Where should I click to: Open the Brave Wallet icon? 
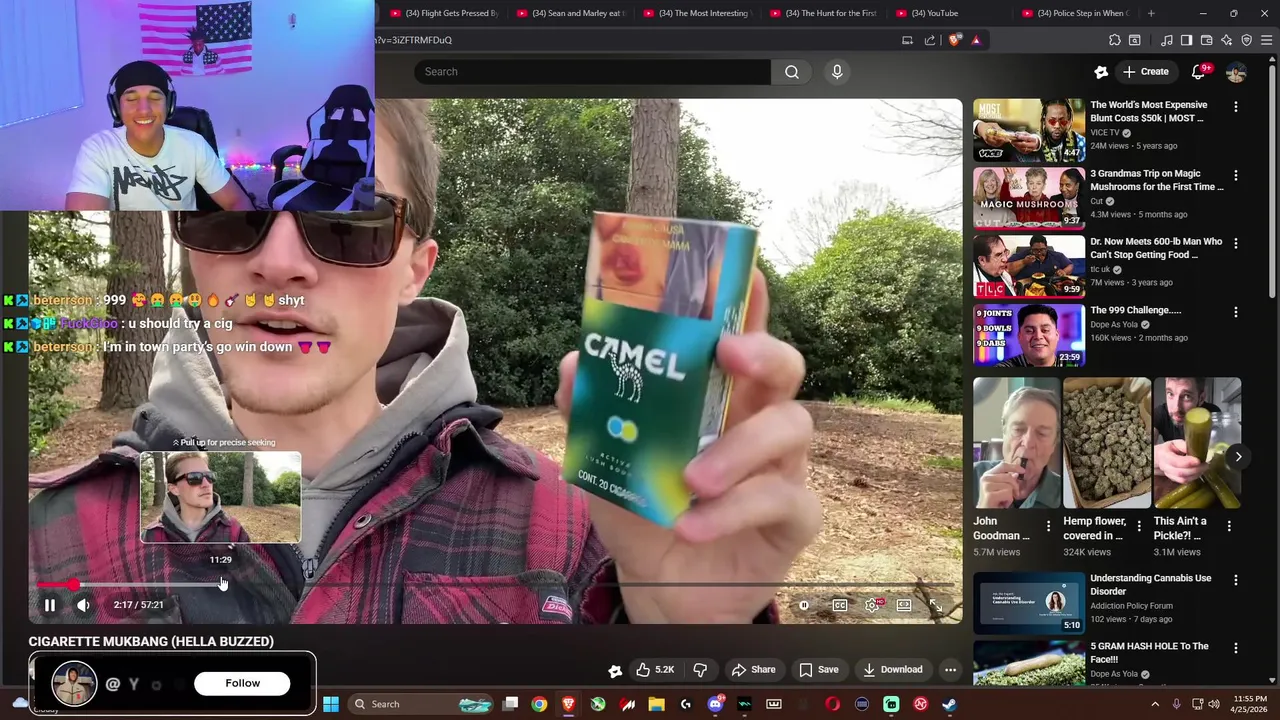pyautogui.click(x=1206, y=40)
